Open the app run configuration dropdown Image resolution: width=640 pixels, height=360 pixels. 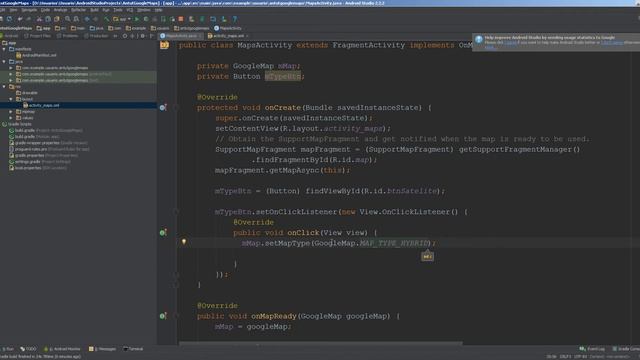pos(122,19)
